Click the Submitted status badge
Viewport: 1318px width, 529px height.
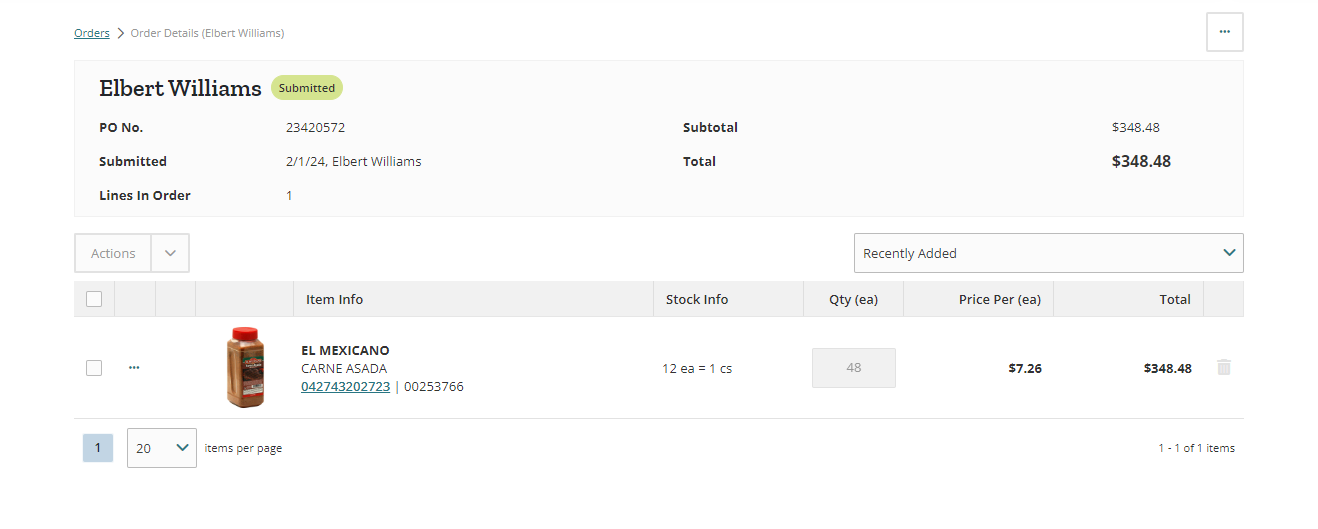pos(307,88)
